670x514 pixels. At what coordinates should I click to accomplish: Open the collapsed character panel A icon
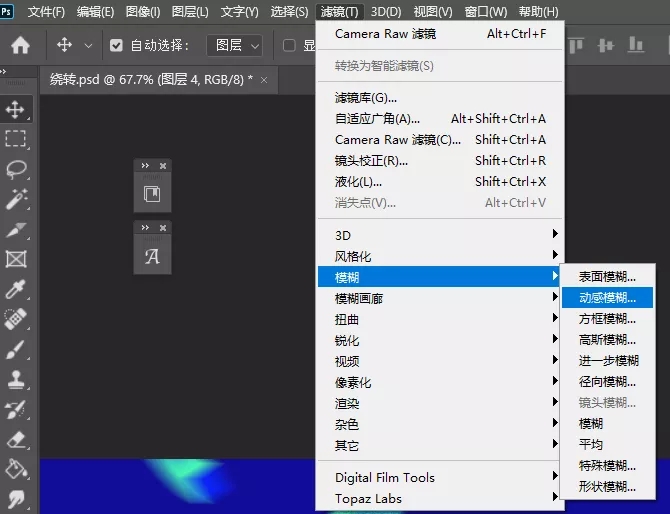pos(152,256)
